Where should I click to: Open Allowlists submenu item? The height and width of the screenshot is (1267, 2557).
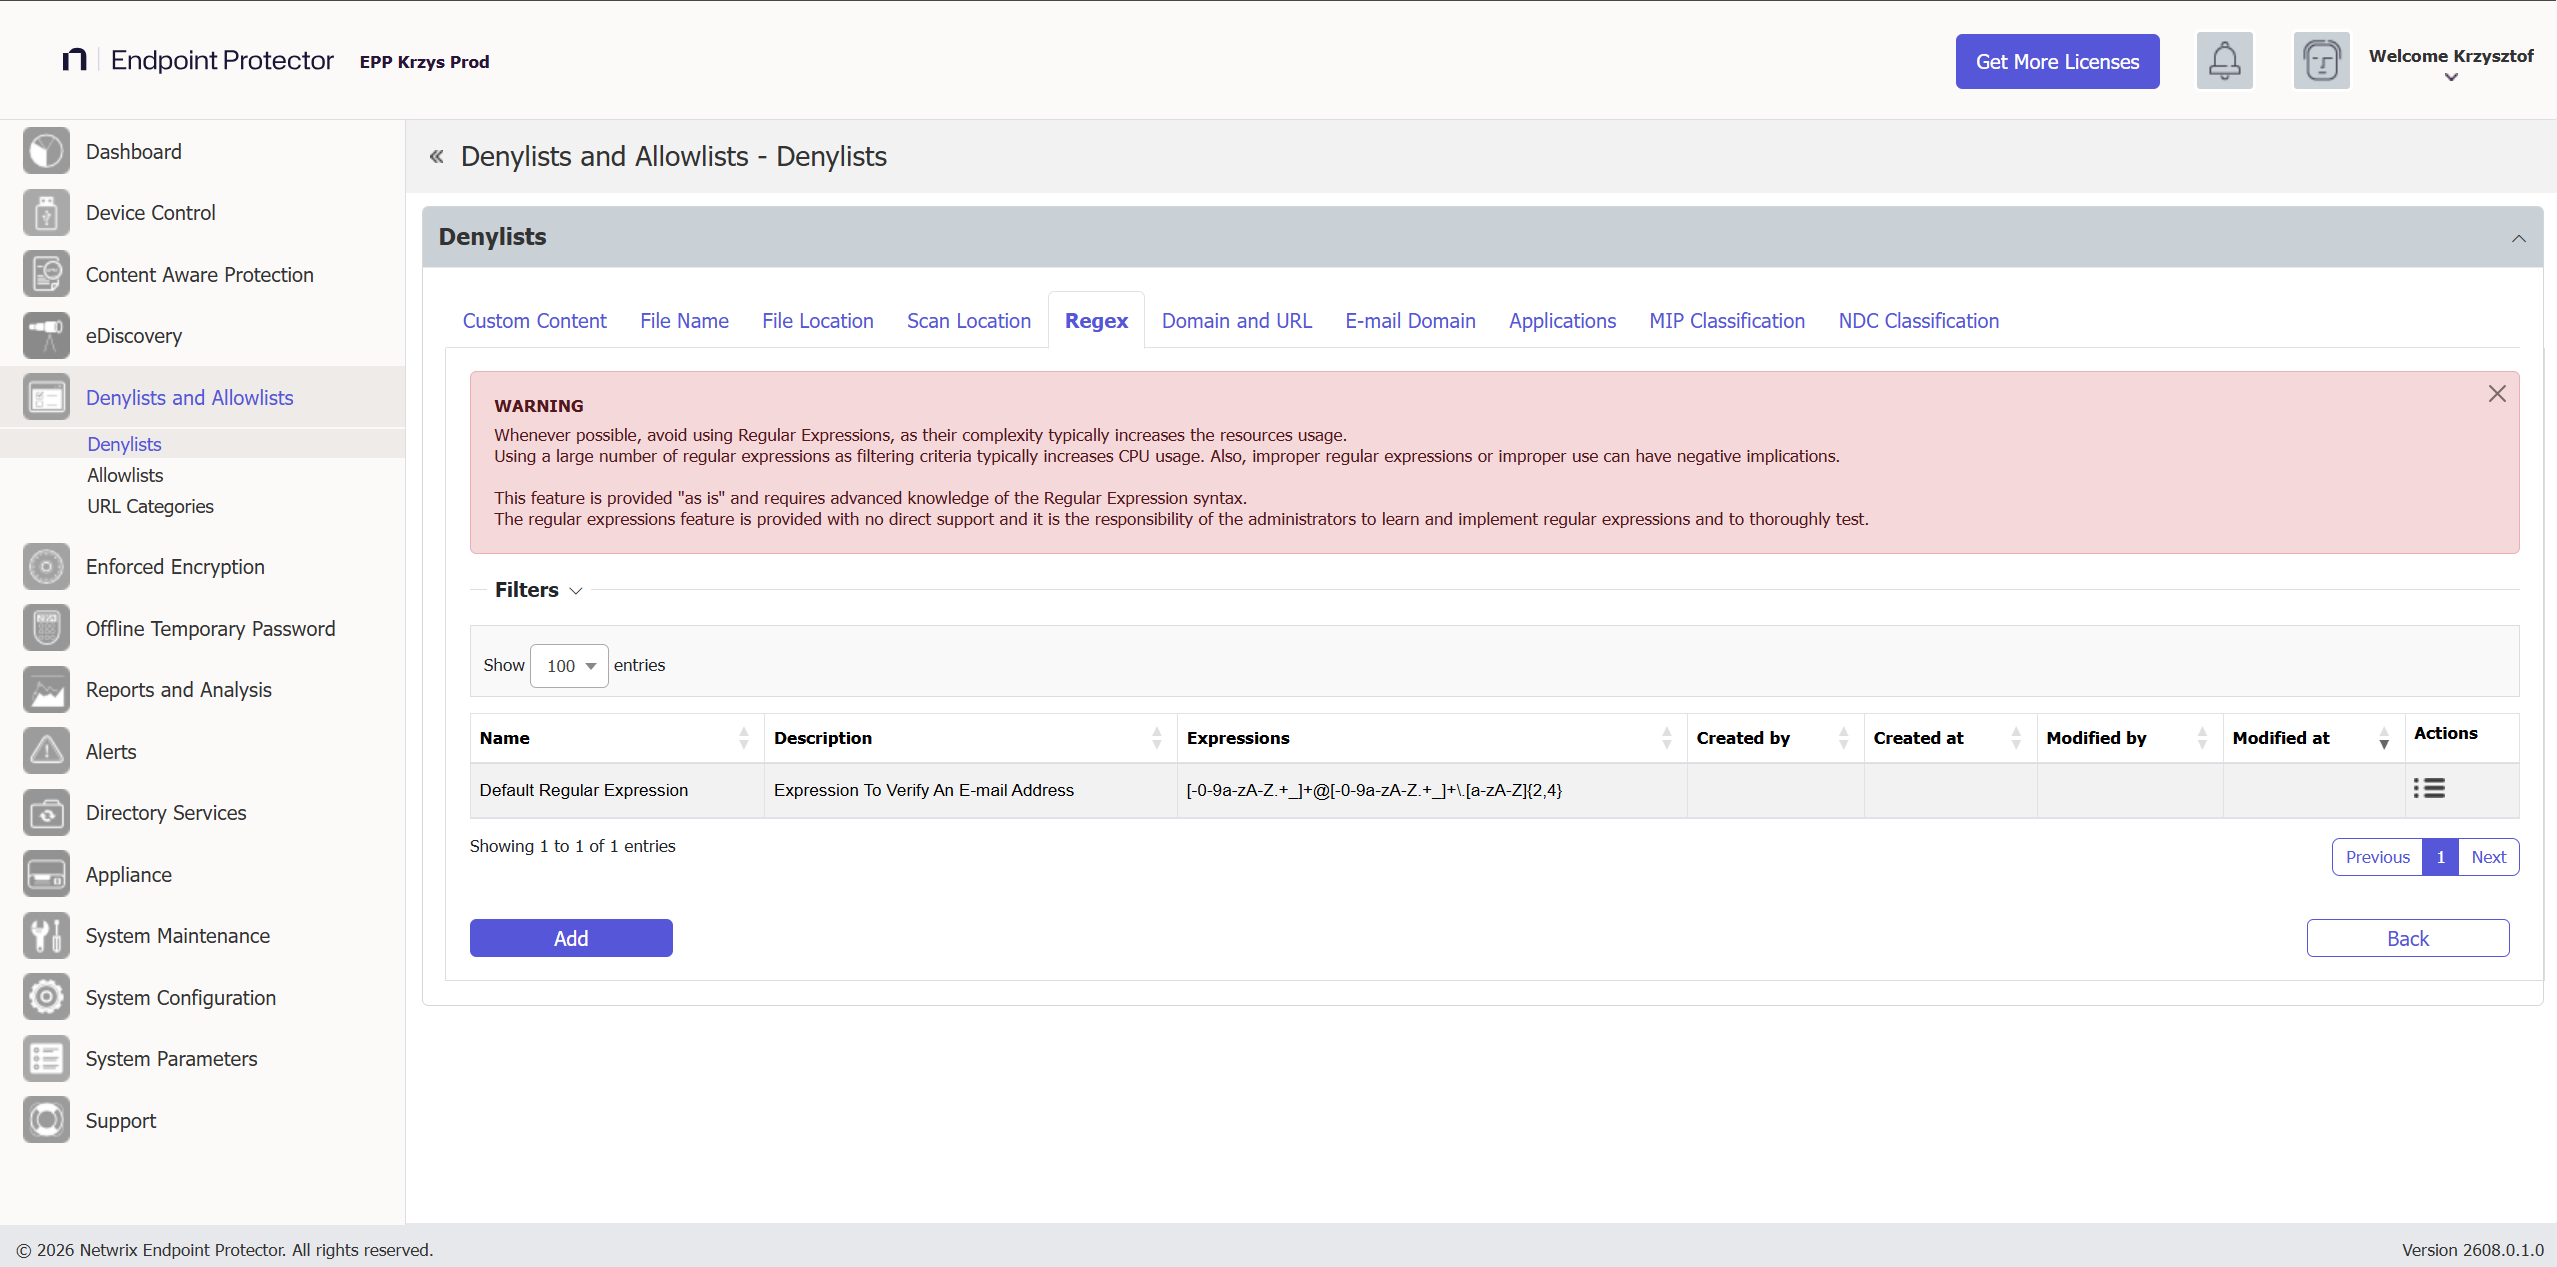coord(125,475)
